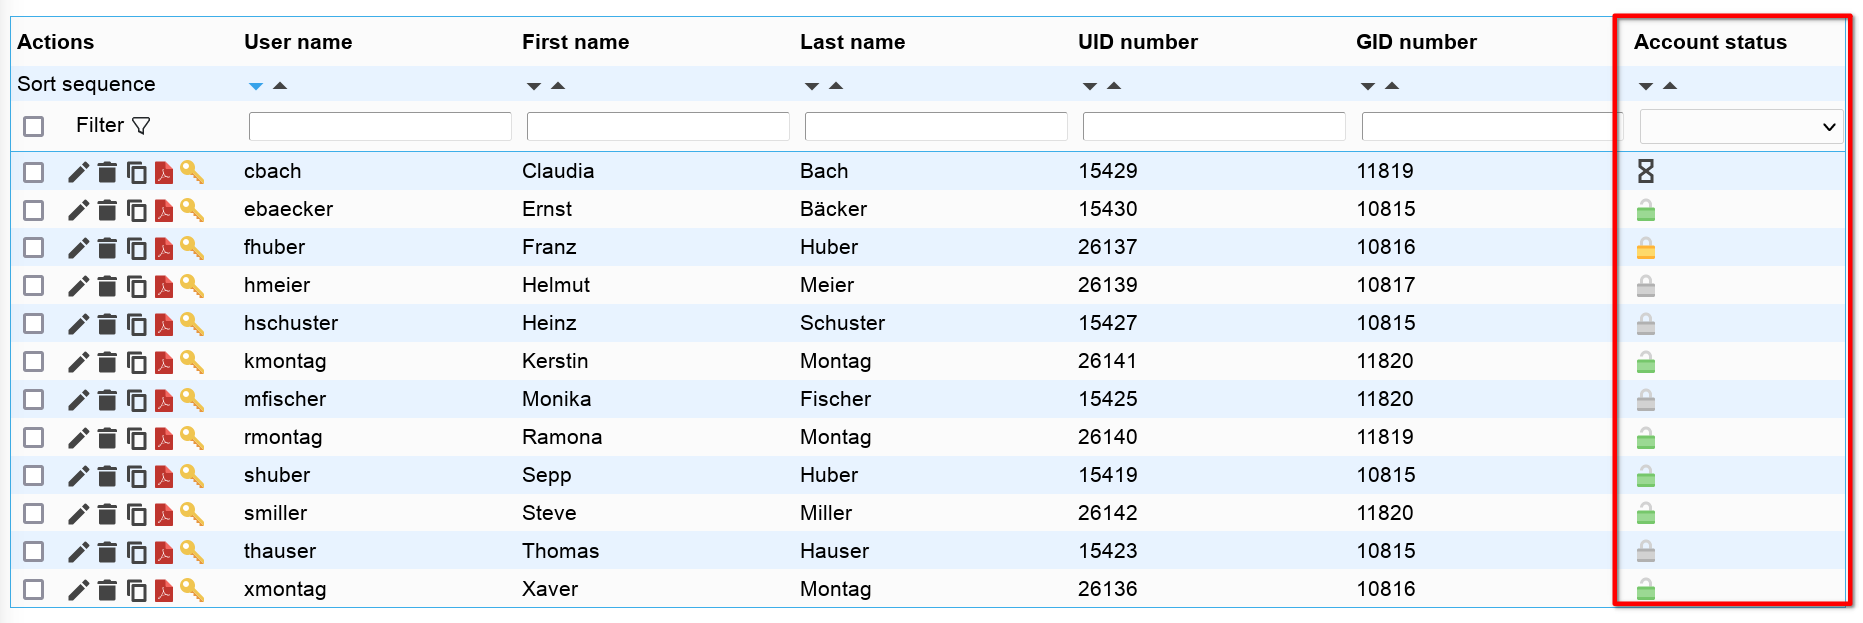
Task: Click the First name filter input field
Action: [x=657, y=126]
